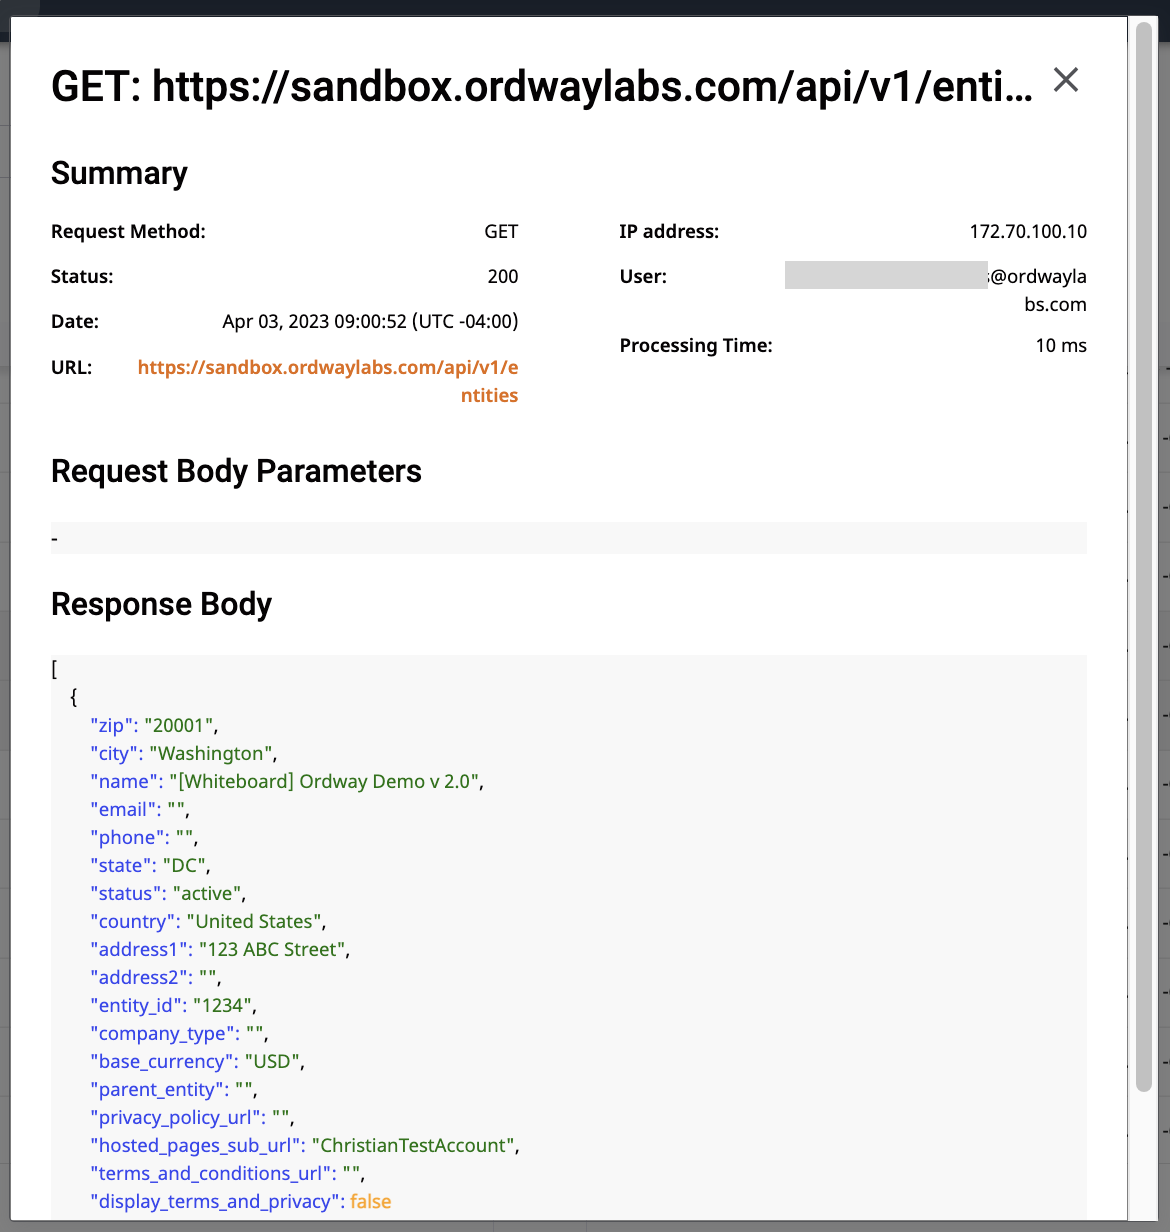This screenshot has width=1170, height=1232.
Task: Click the "company_type" JSON line
Action: click(x=179, y=1033)
